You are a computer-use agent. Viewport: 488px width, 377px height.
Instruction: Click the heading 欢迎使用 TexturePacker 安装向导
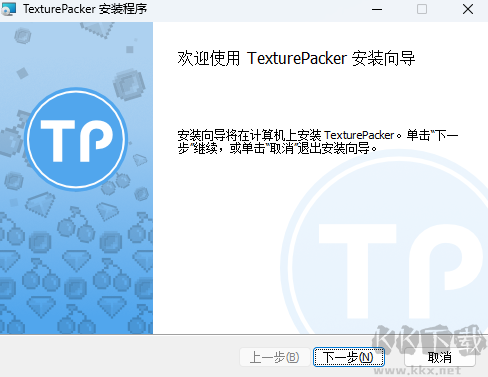(296, 58)
